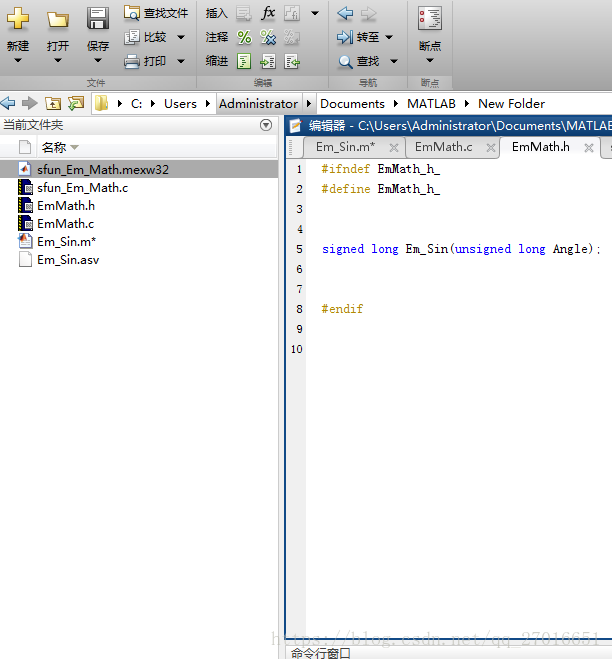
Task: Open the Save (保存) dropdown arrow
Action: [98, 61]
